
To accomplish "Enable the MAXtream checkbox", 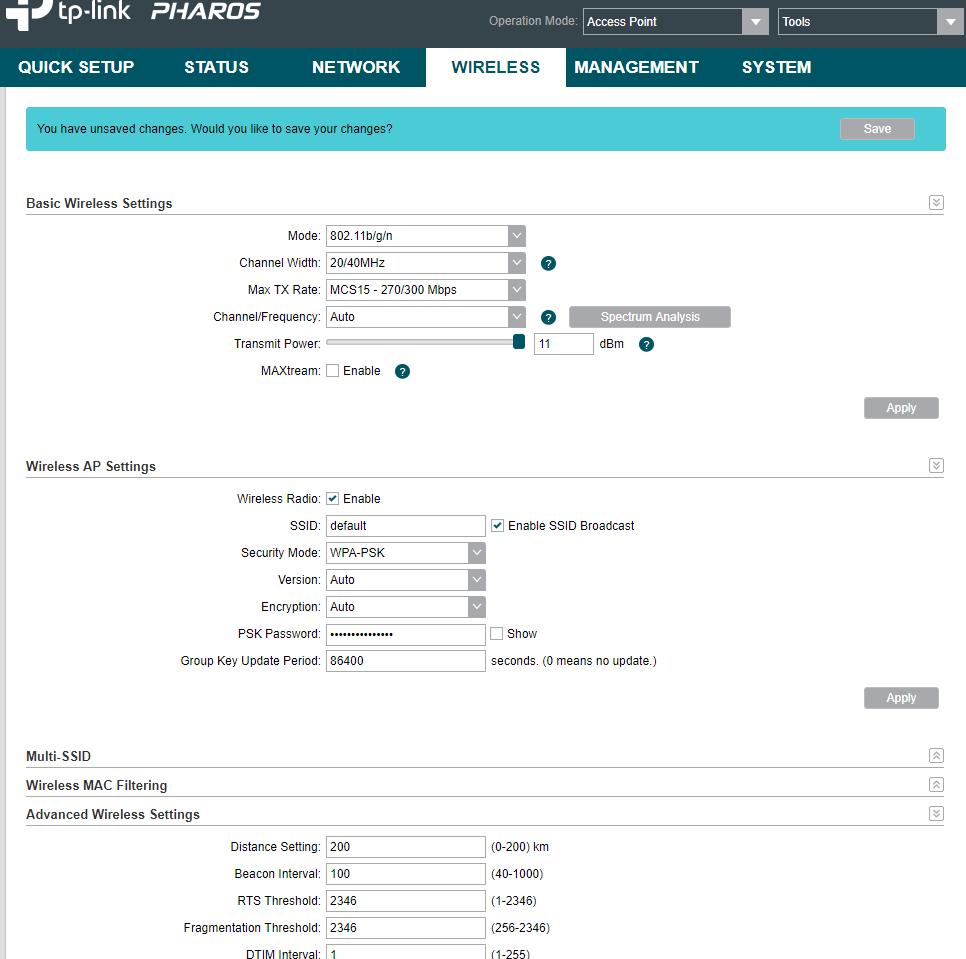I will [x=333, y=371].
